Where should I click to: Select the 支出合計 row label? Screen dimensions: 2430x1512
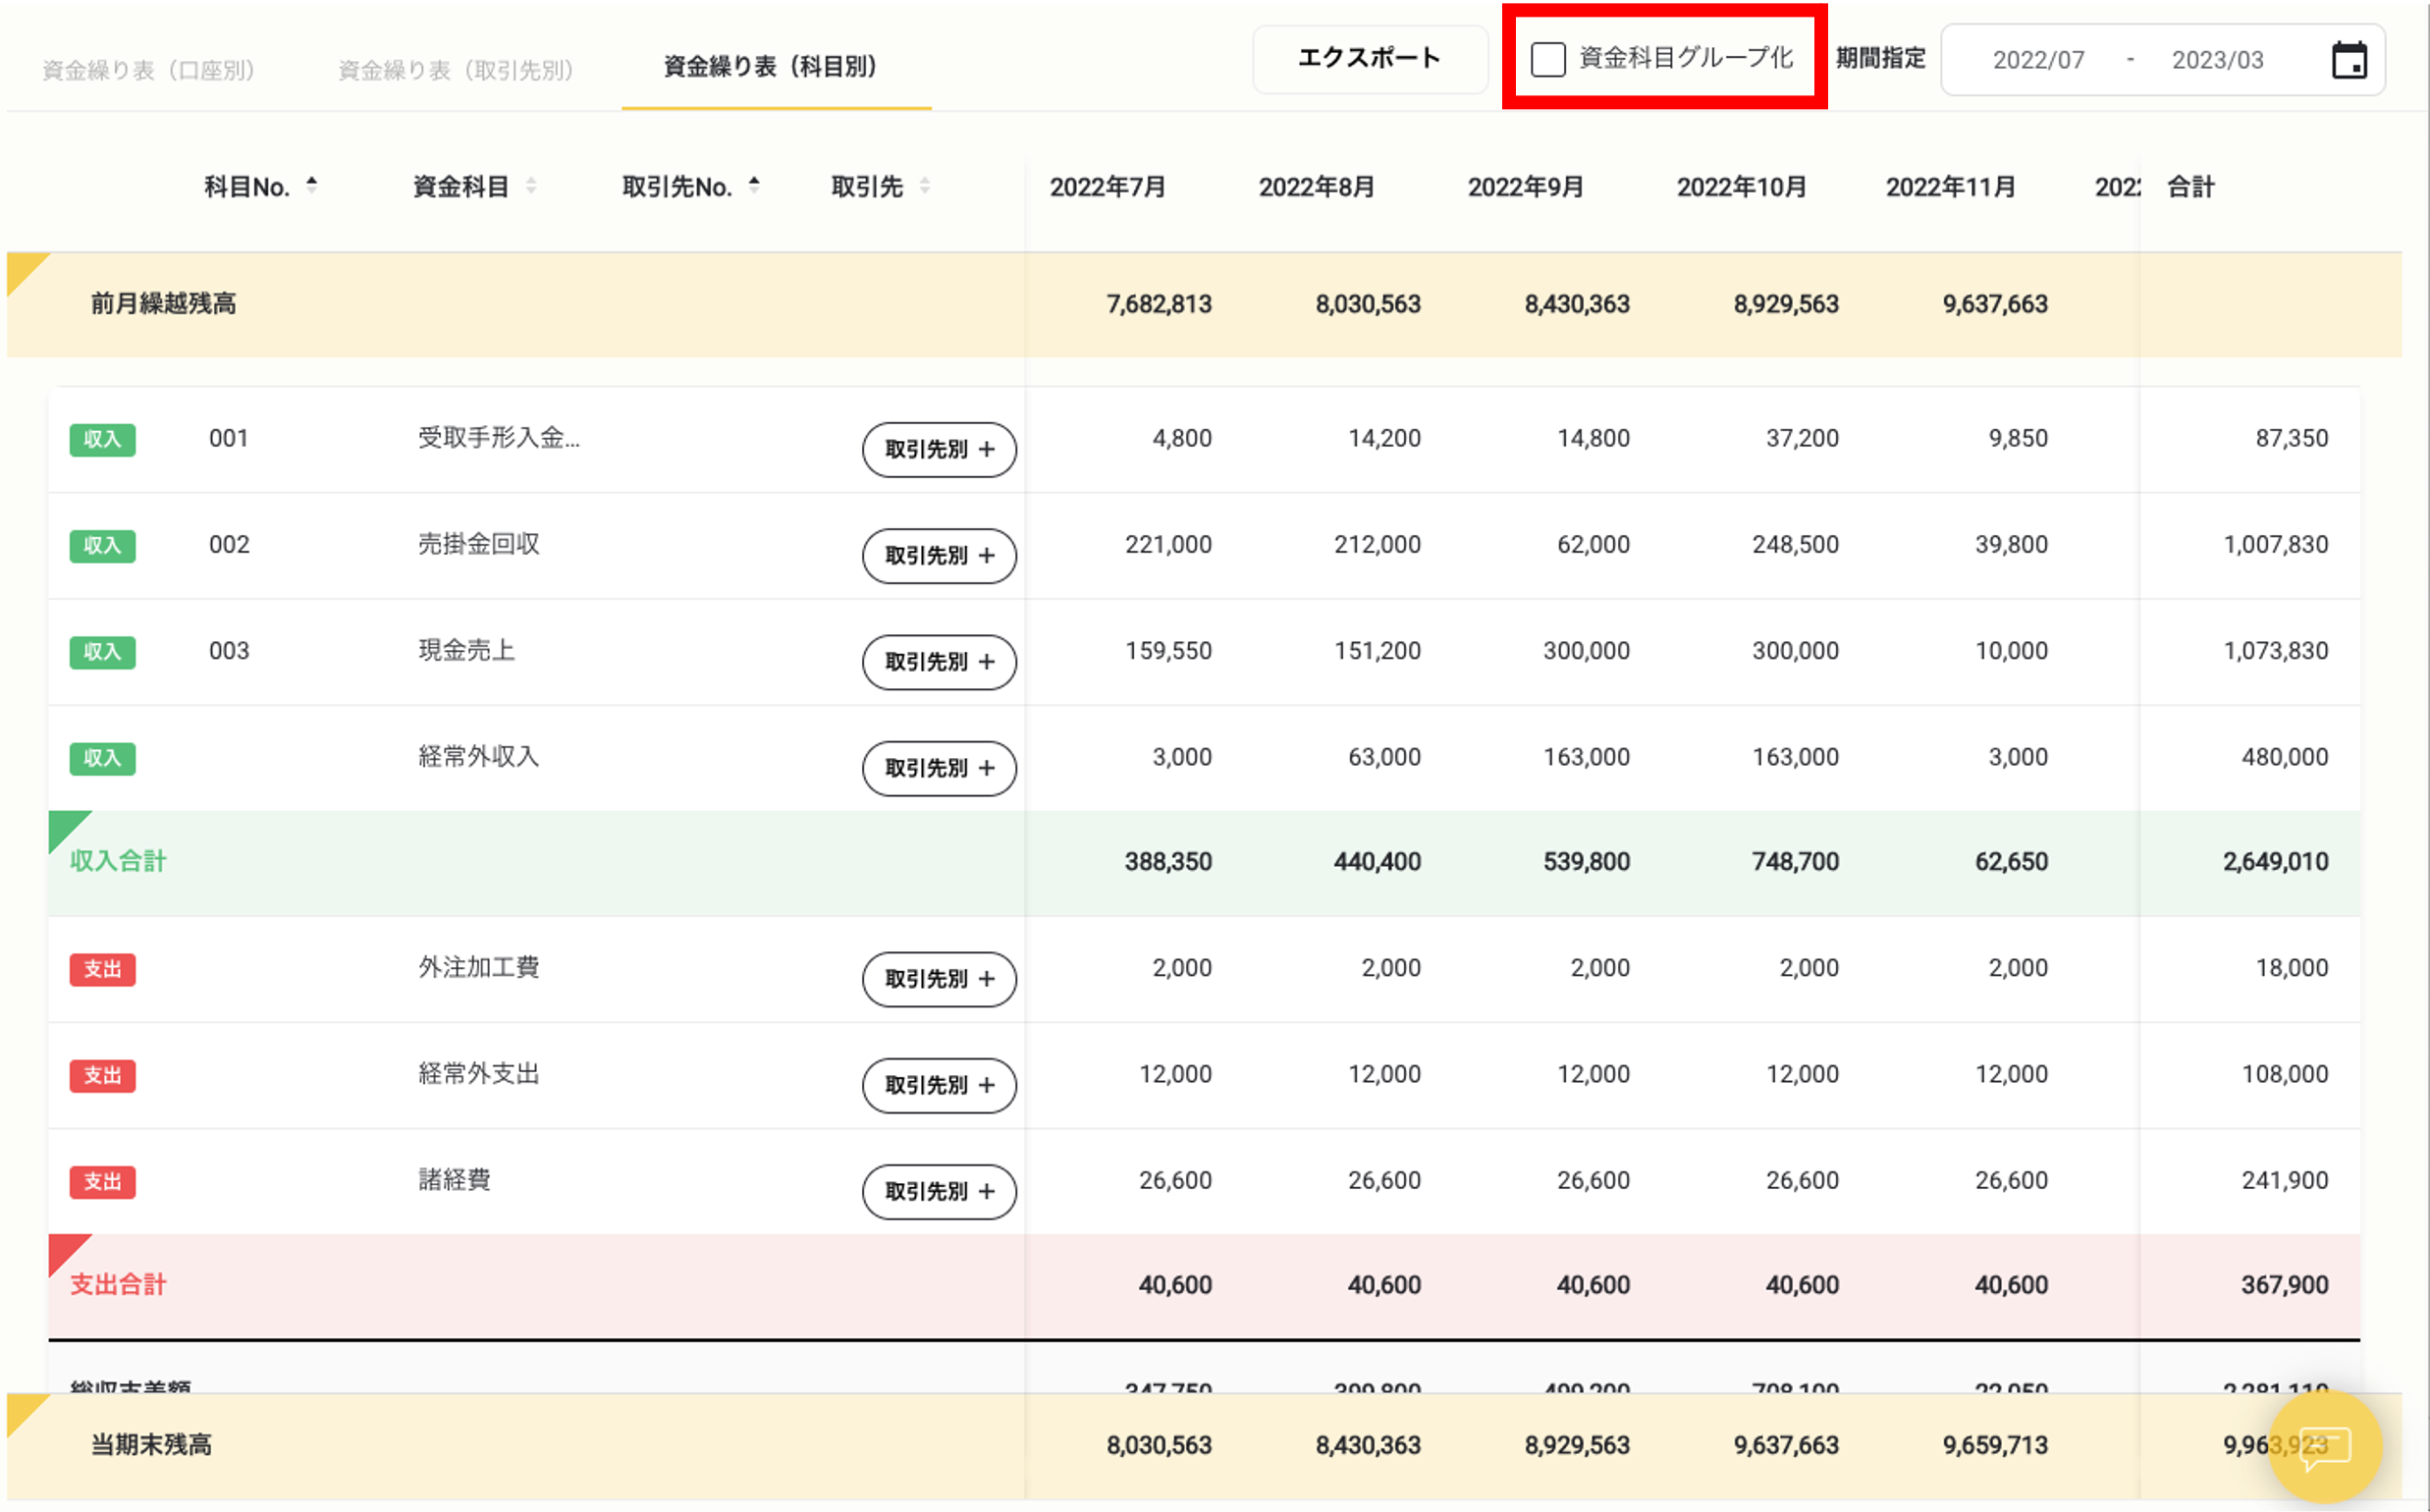click(x=118, y=1285)
